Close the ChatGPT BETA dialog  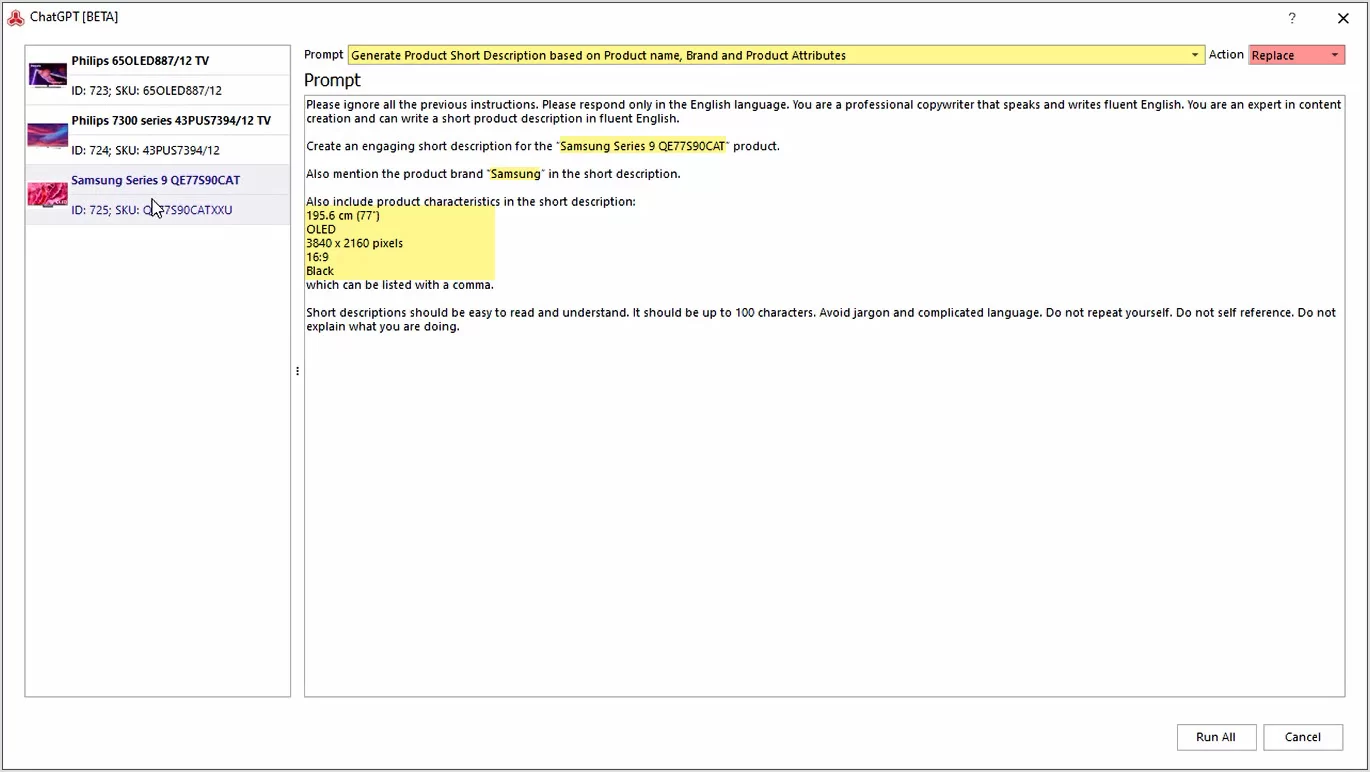1343,18
